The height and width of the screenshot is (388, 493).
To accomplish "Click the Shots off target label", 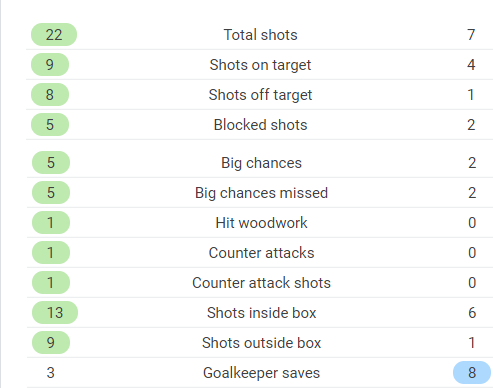I will [260, 95].
